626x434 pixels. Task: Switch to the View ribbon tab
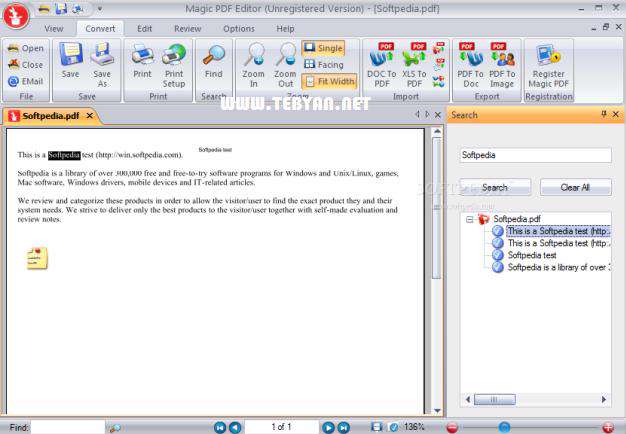tap(53, 29)
